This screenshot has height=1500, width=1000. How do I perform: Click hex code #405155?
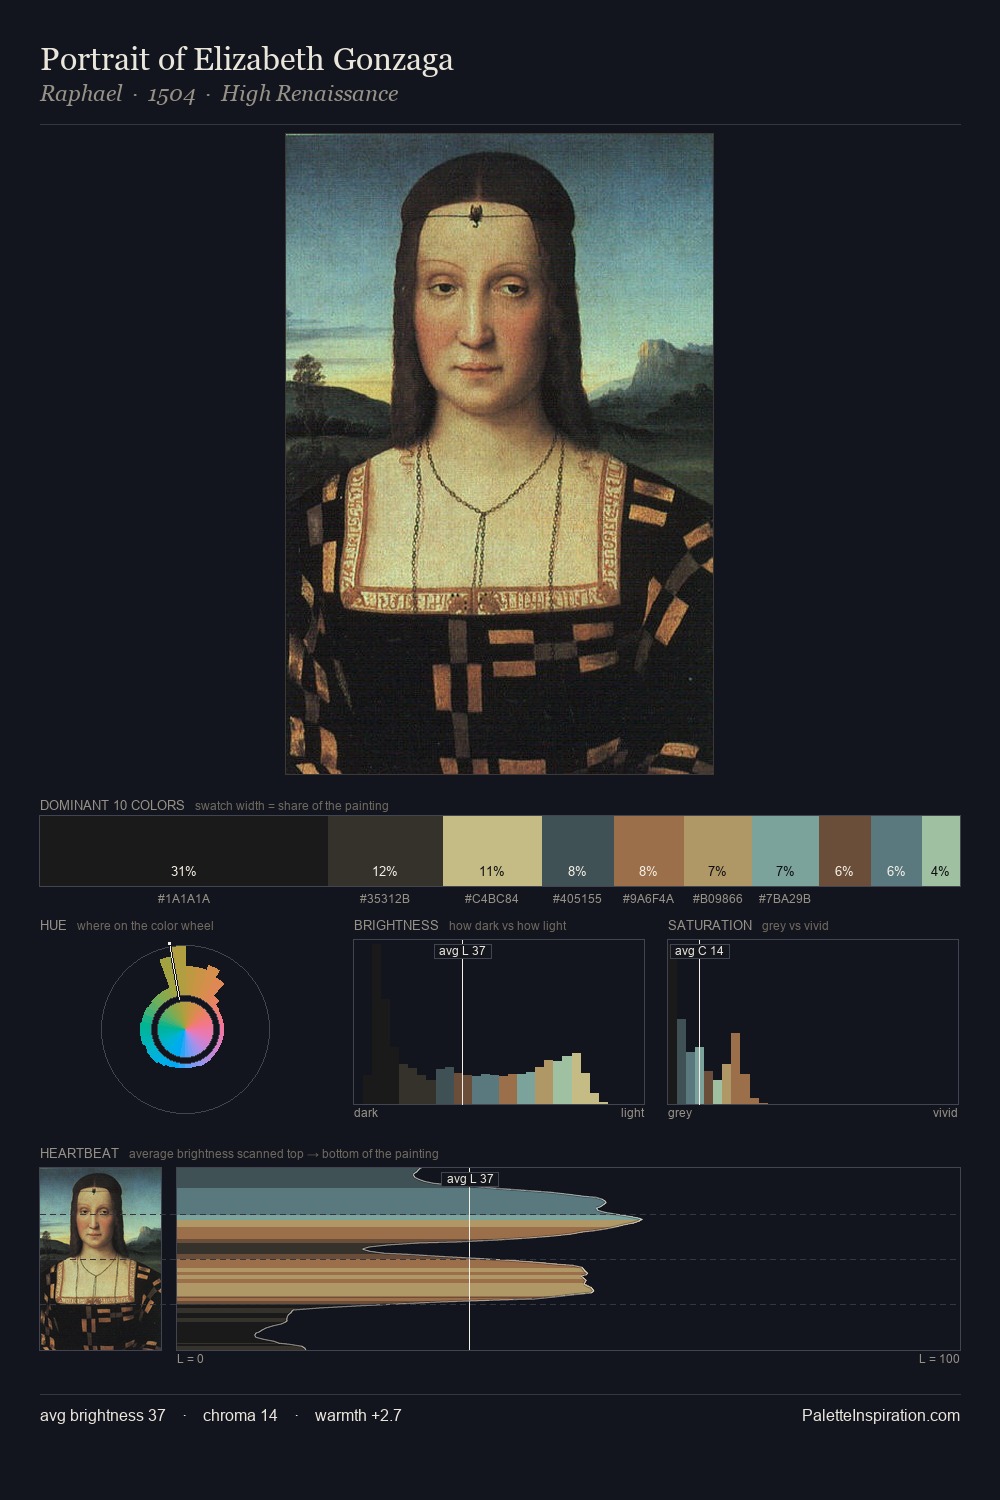point(577,899)
